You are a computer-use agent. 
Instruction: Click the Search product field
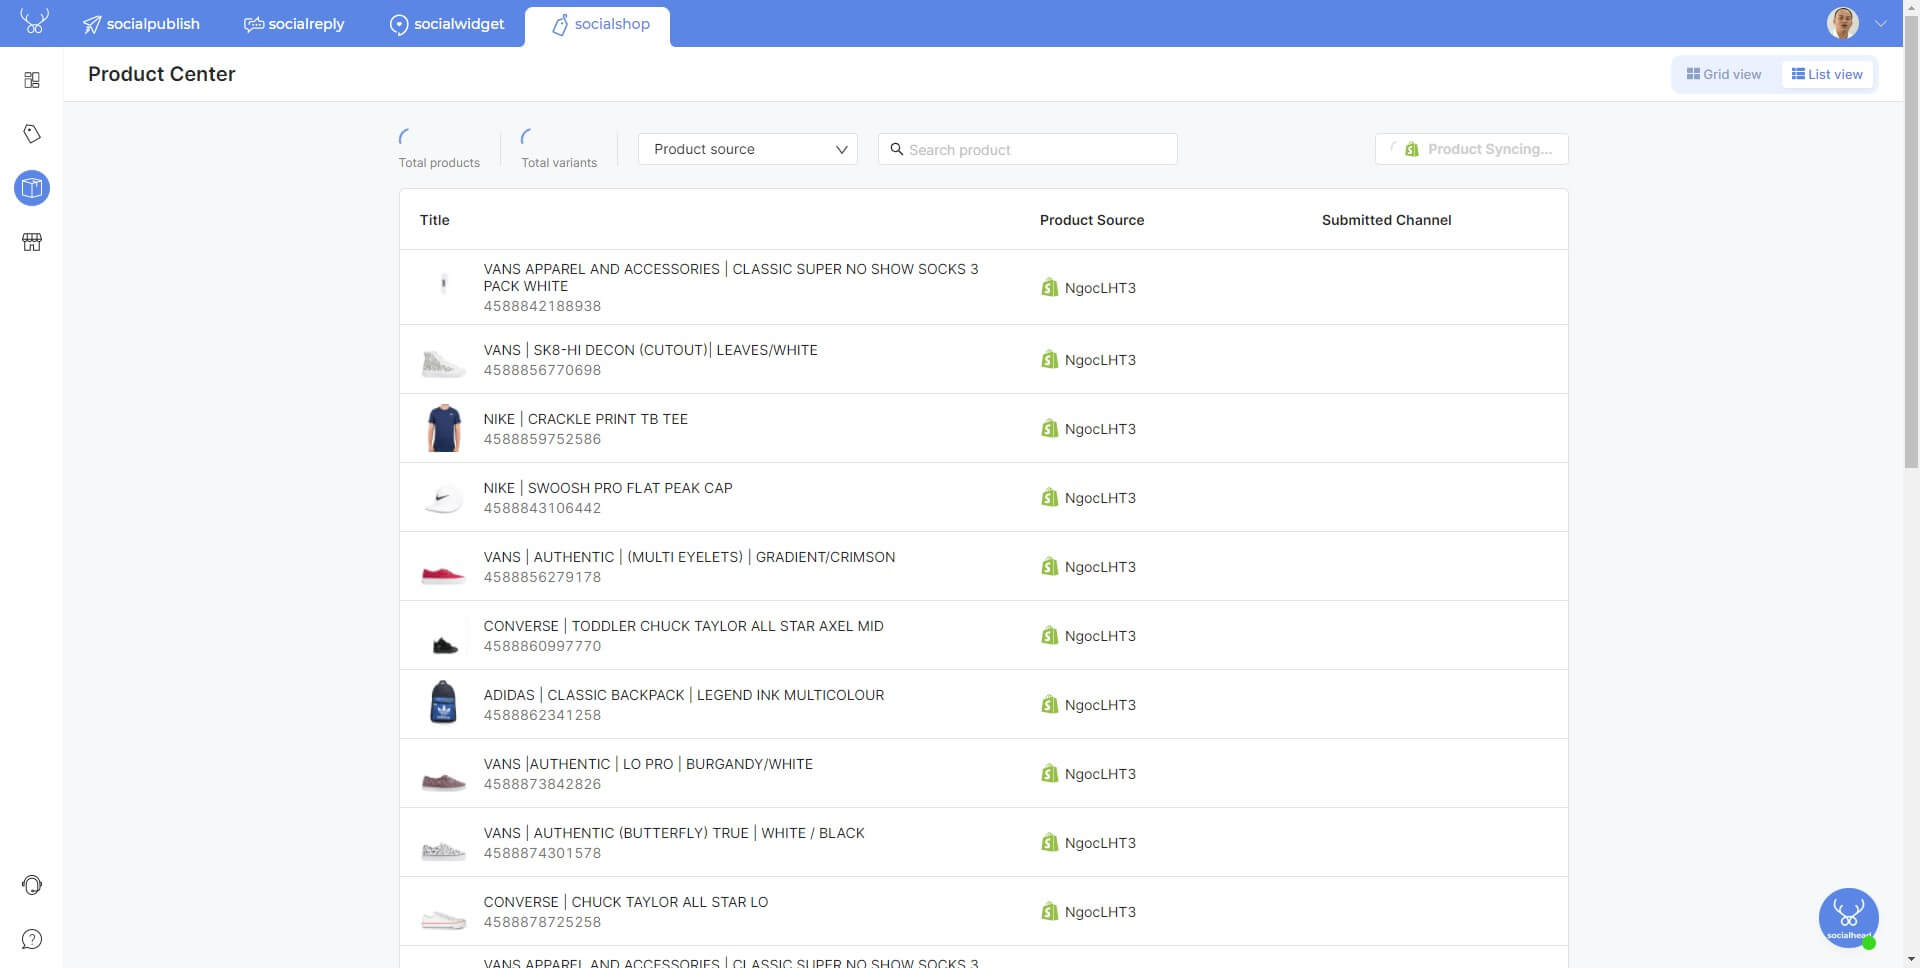(x=1027, y=149)
